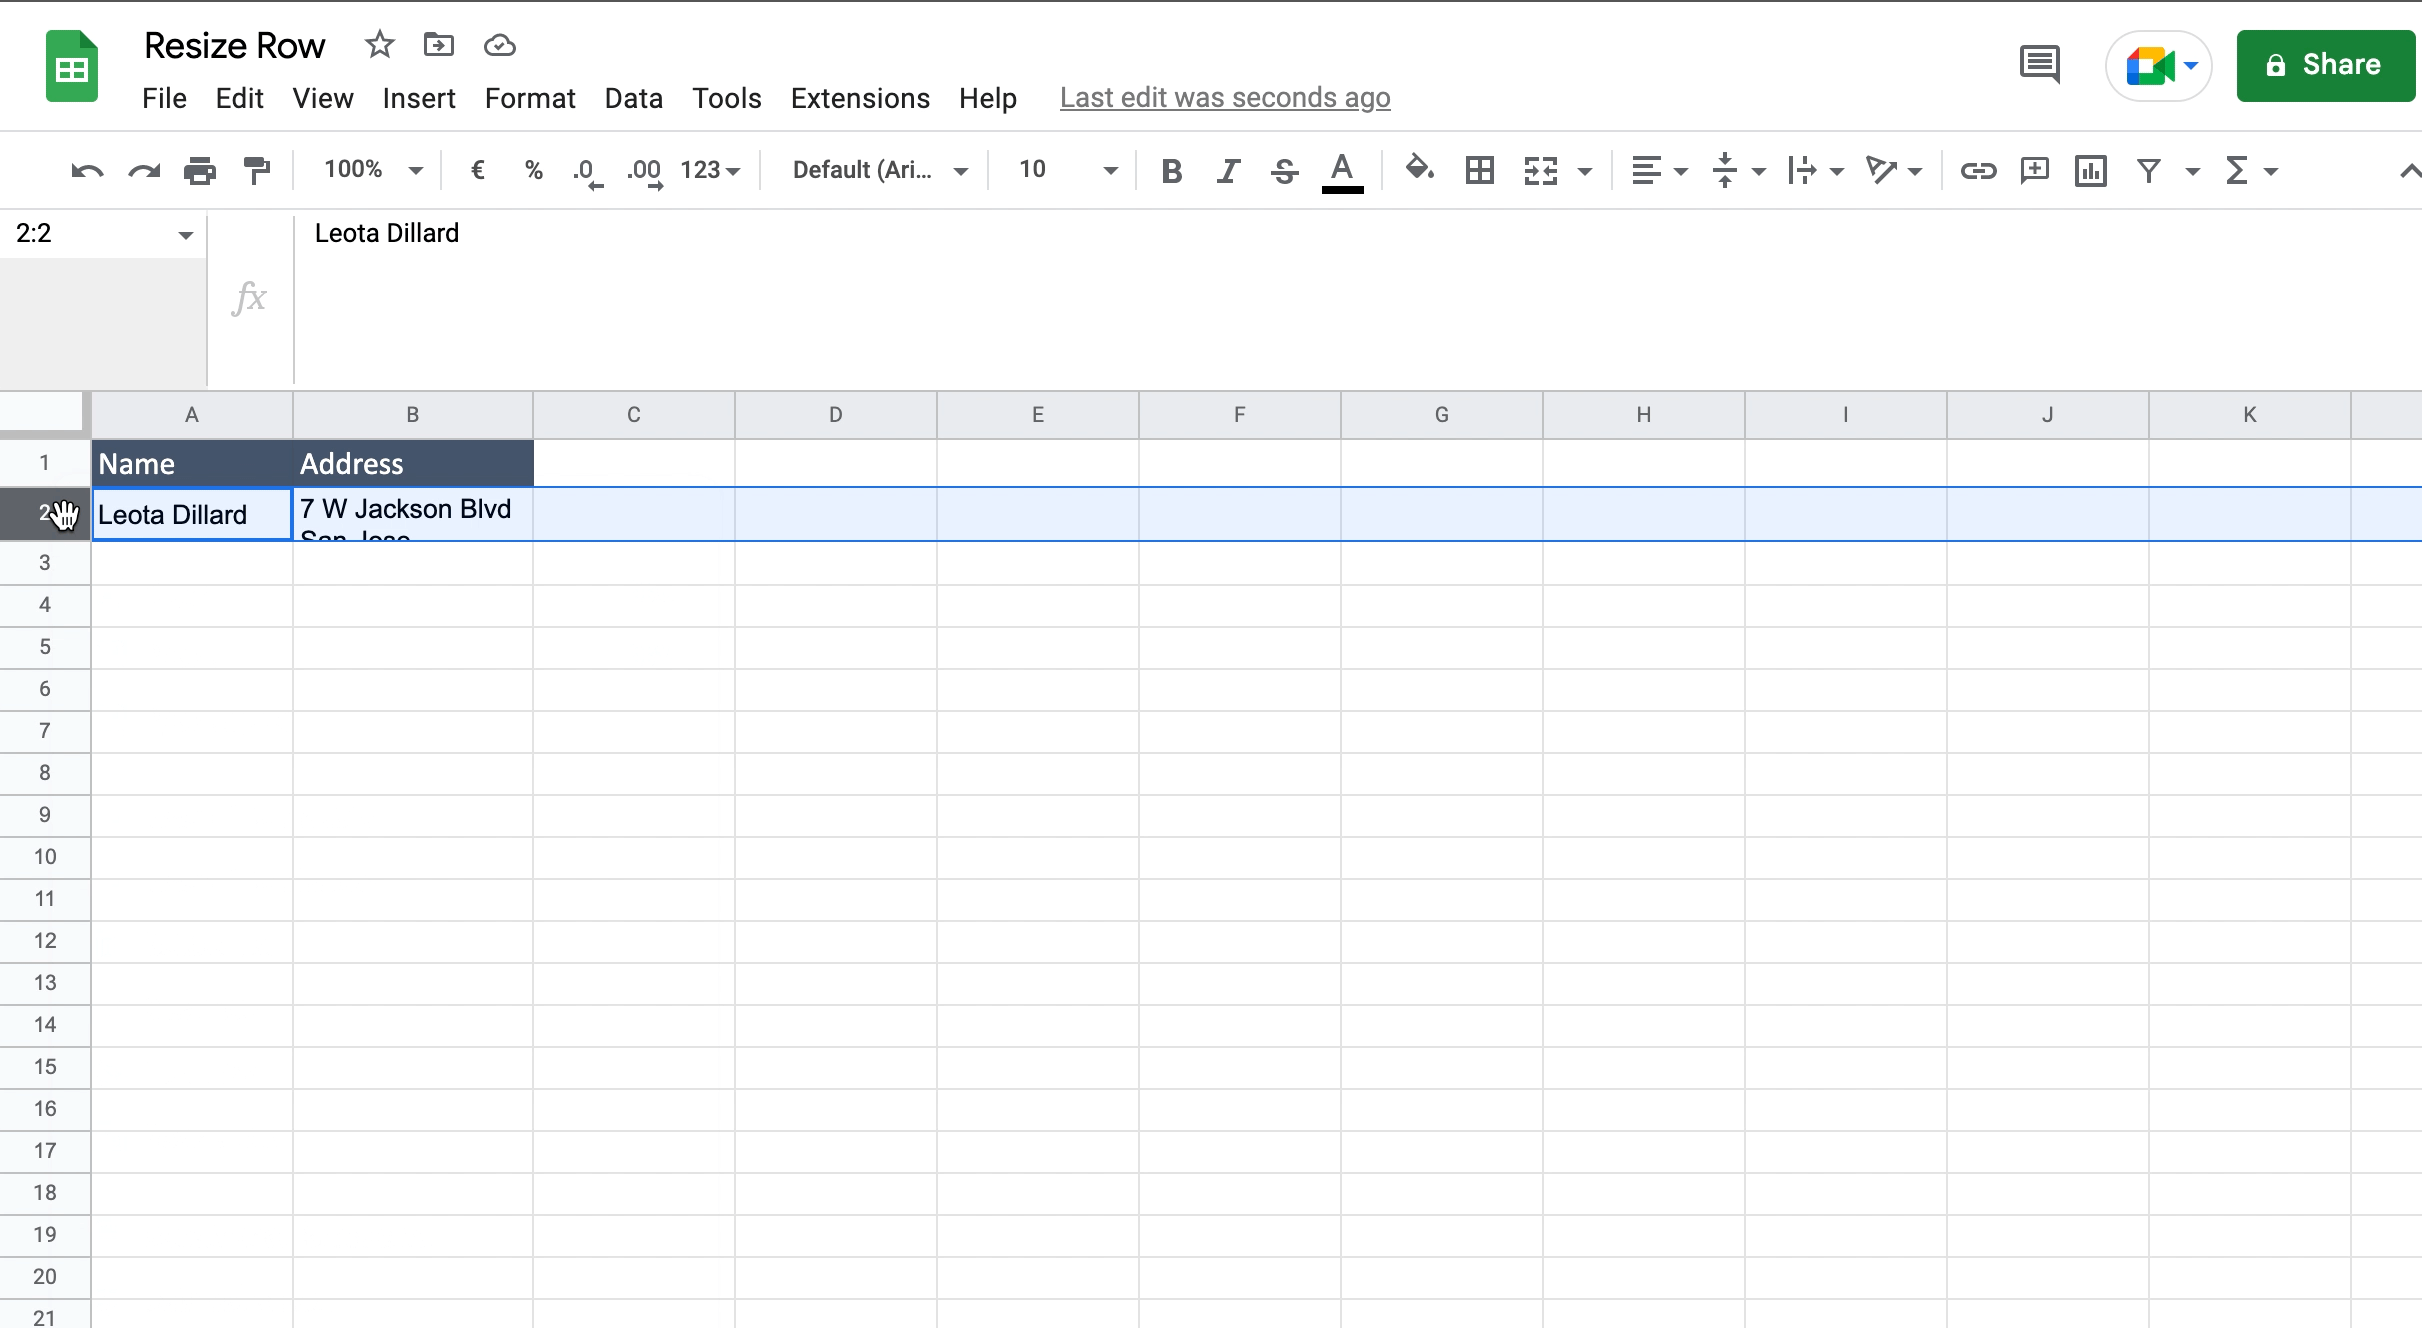This screenshot has width=2422, height=1328.
Task: Select the Paint format tool
Action: tap(256, 170)
